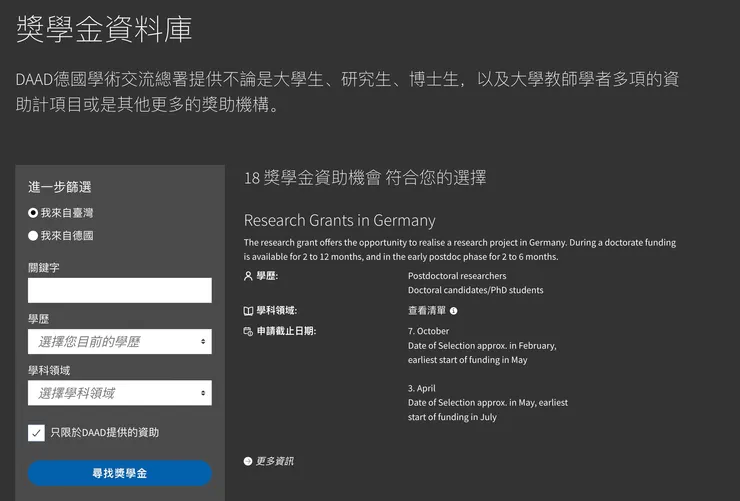This screenshot has width=740, height=501.
Task: Click the arrow icon before 更多資訊
Action: 248,461
